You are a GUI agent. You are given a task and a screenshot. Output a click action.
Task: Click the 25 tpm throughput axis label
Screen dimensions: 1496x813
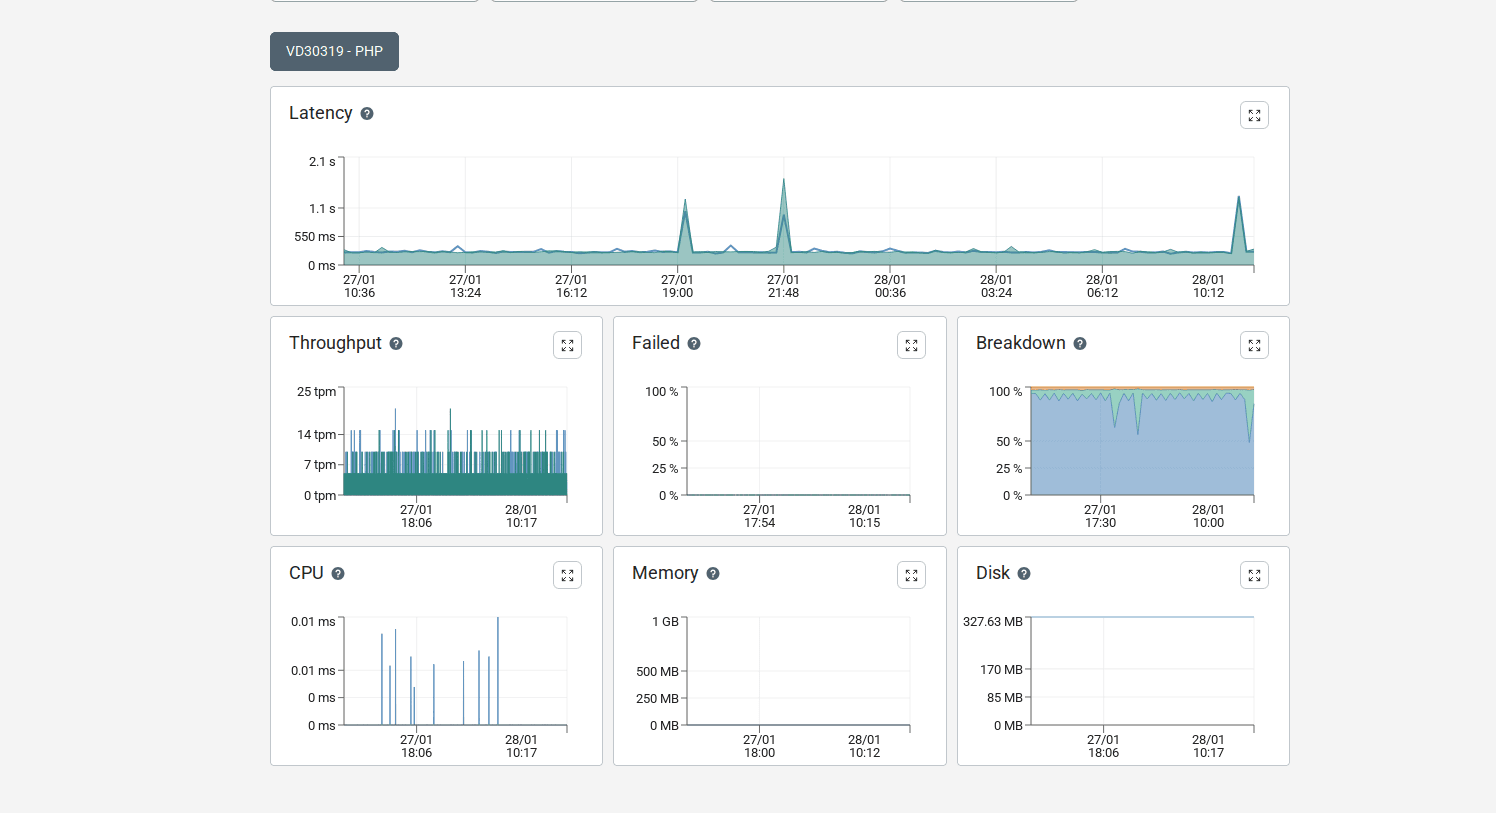(316, 392)
